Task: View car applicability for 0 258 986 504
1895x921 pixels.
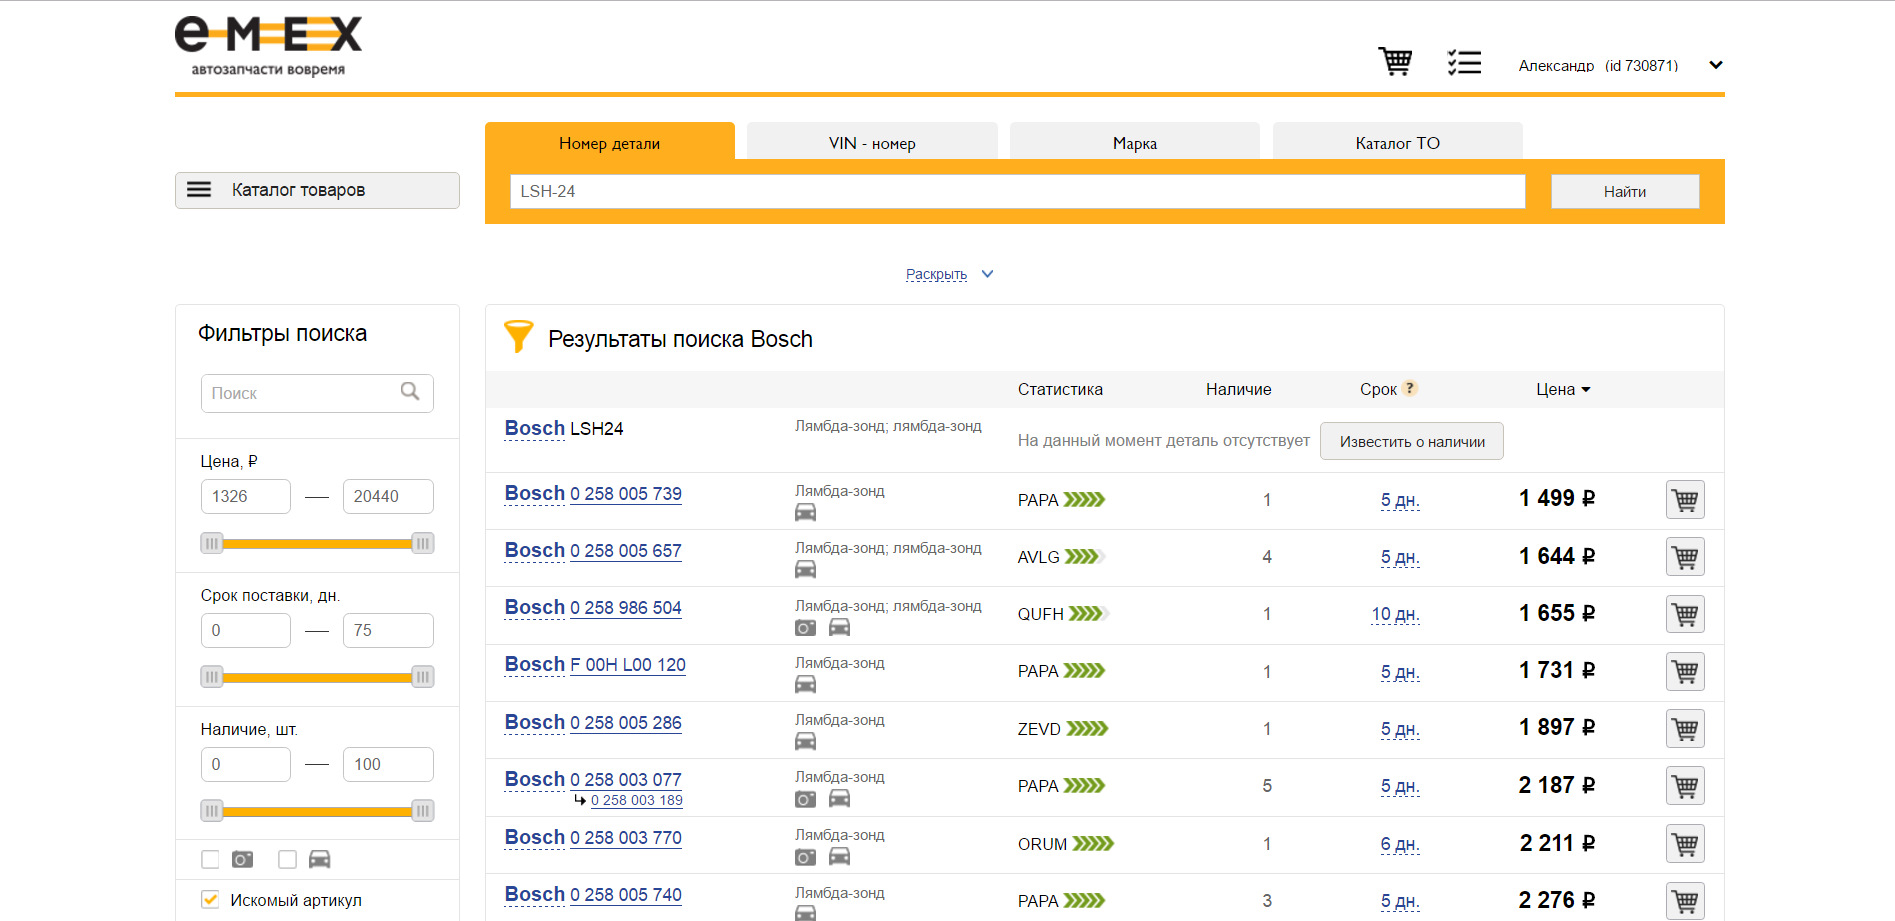Action: point(840,627)
